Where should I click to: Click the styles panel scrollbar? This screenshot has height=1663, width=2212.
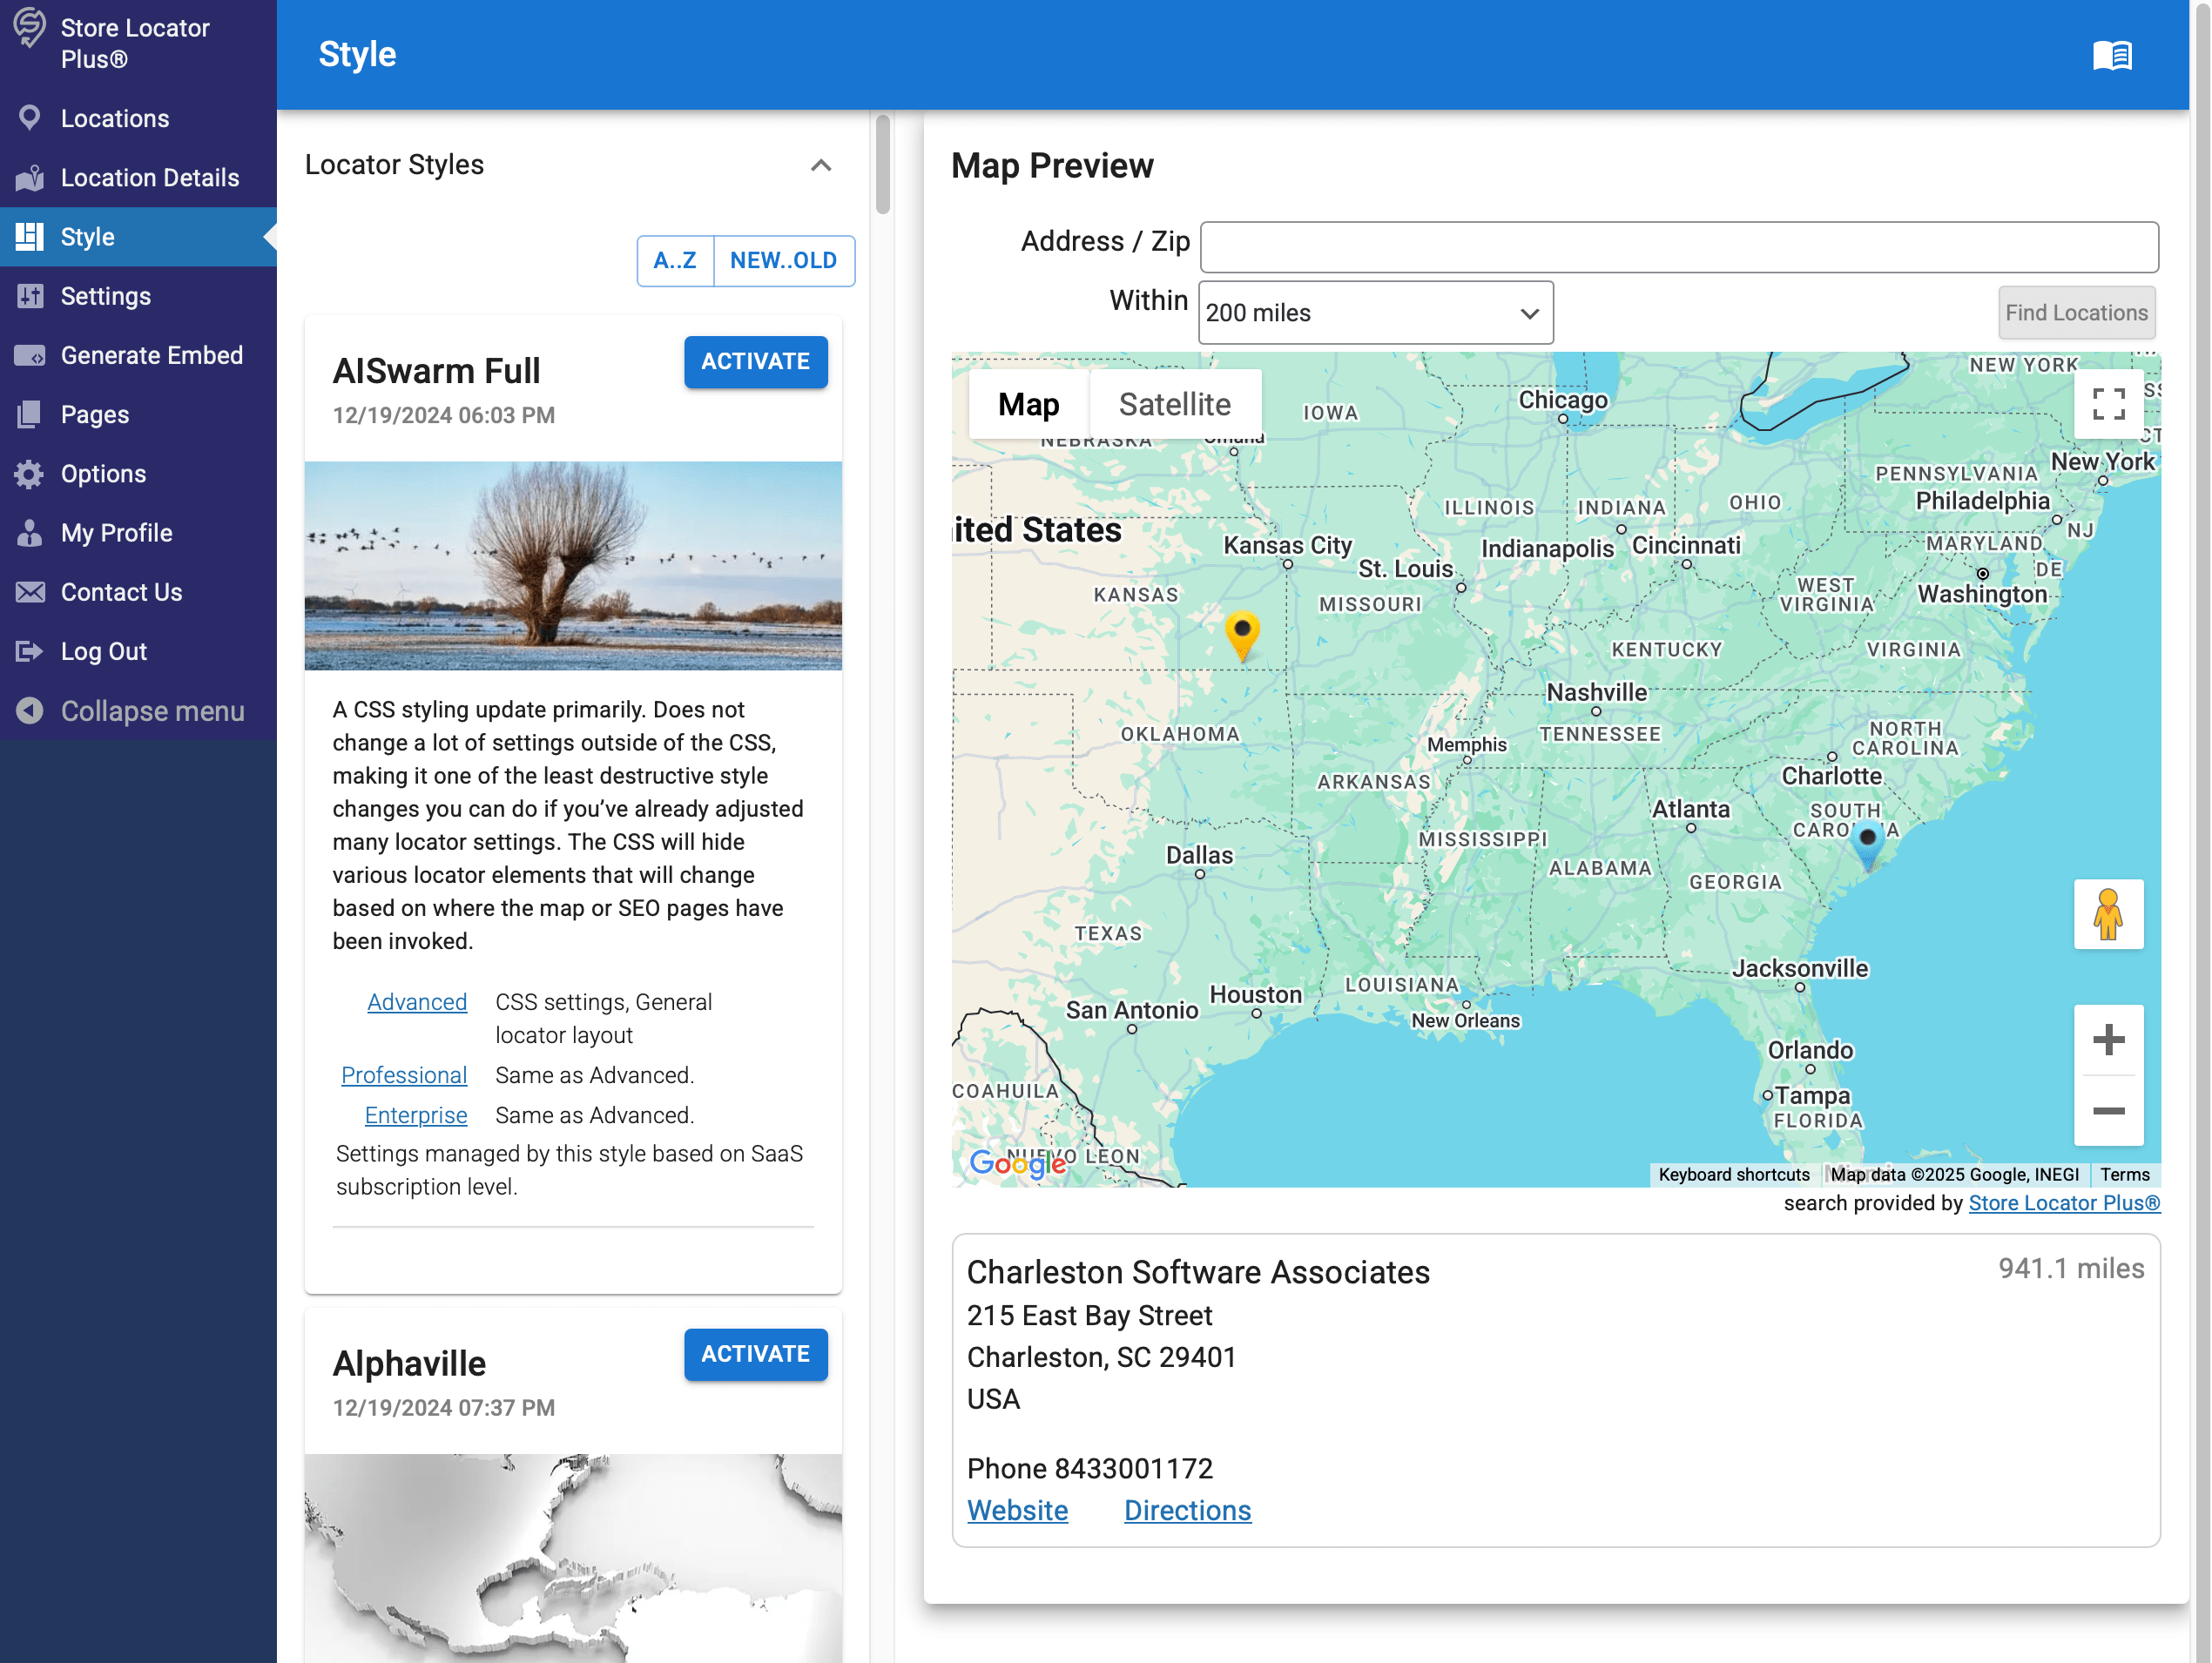click(x=882, y=165)
